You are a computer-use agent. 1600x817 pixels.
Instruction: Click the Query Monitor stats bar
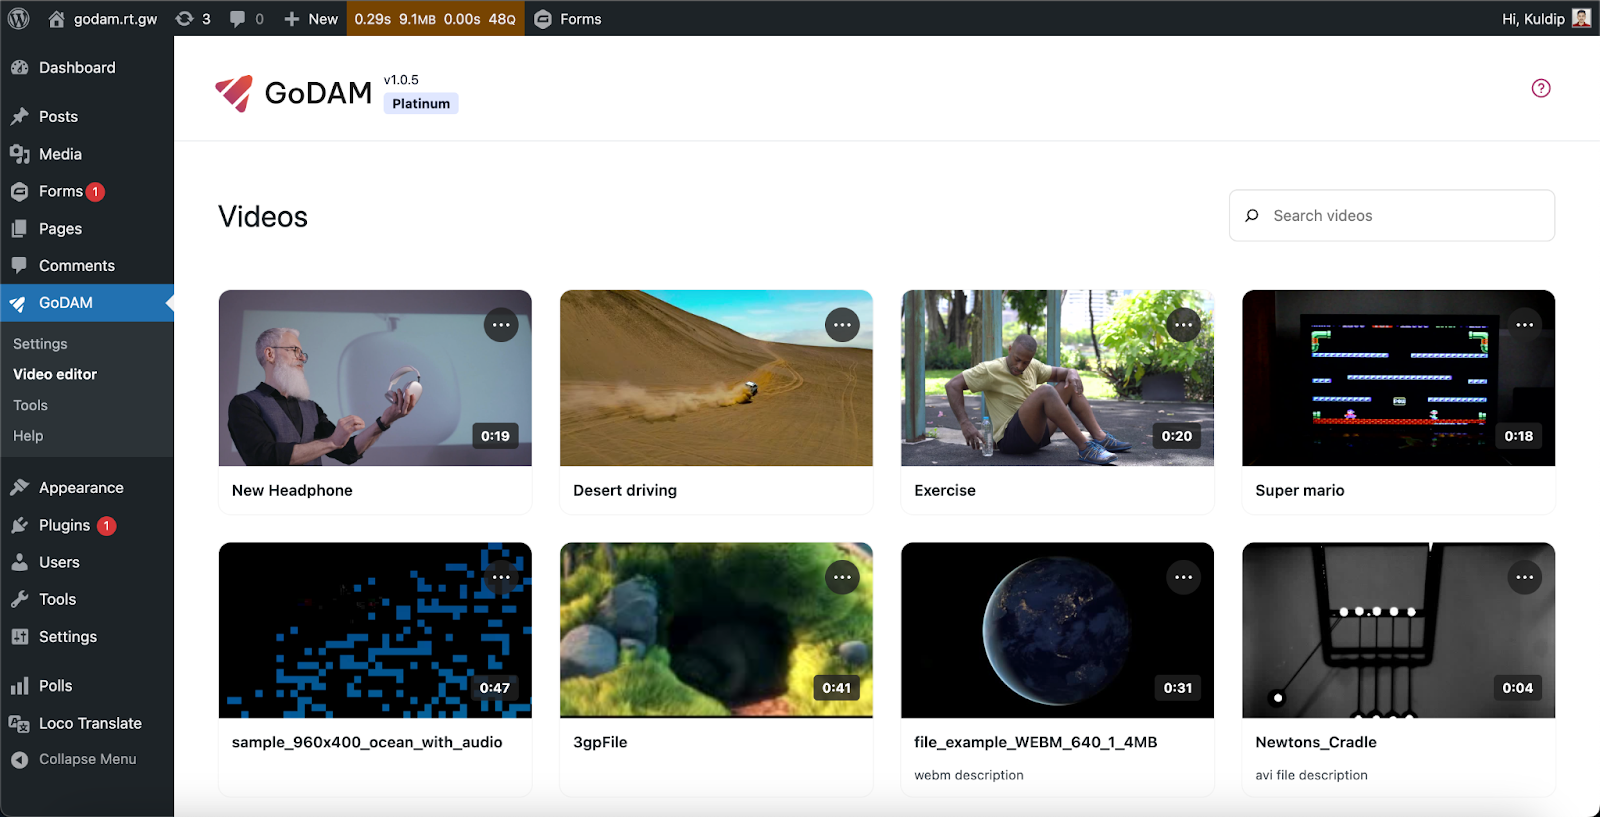[x=435, y=19]
